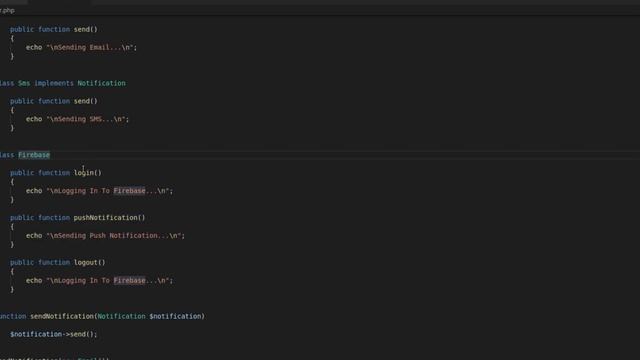The width and height of the screenshot is (640, 360).
Task: Click Firebase in the login() echo string
Action: (x=129, y=191)
